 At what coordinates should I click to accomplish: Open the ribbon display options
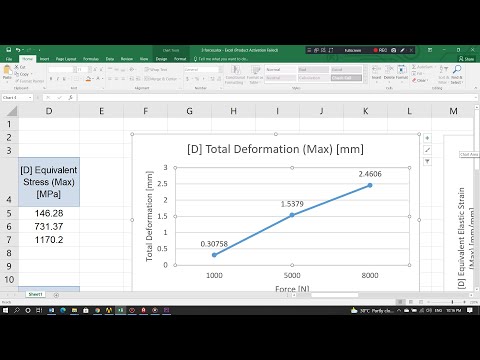(x=430, y=50)
